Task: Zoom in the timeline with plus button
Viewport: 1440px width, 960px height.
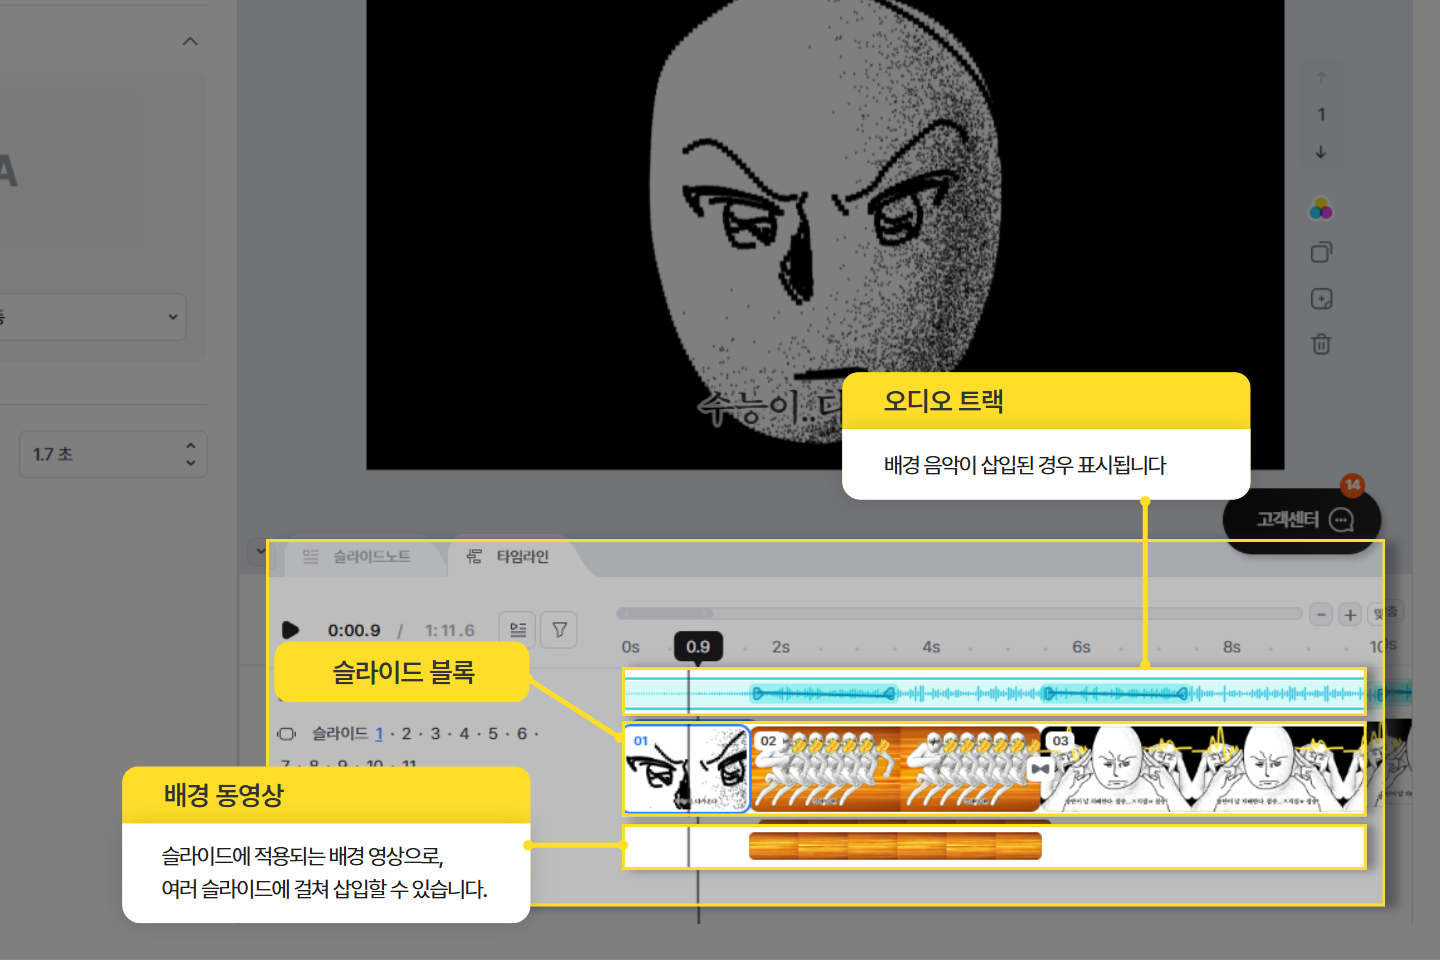Action: (x=1350, y=614)
